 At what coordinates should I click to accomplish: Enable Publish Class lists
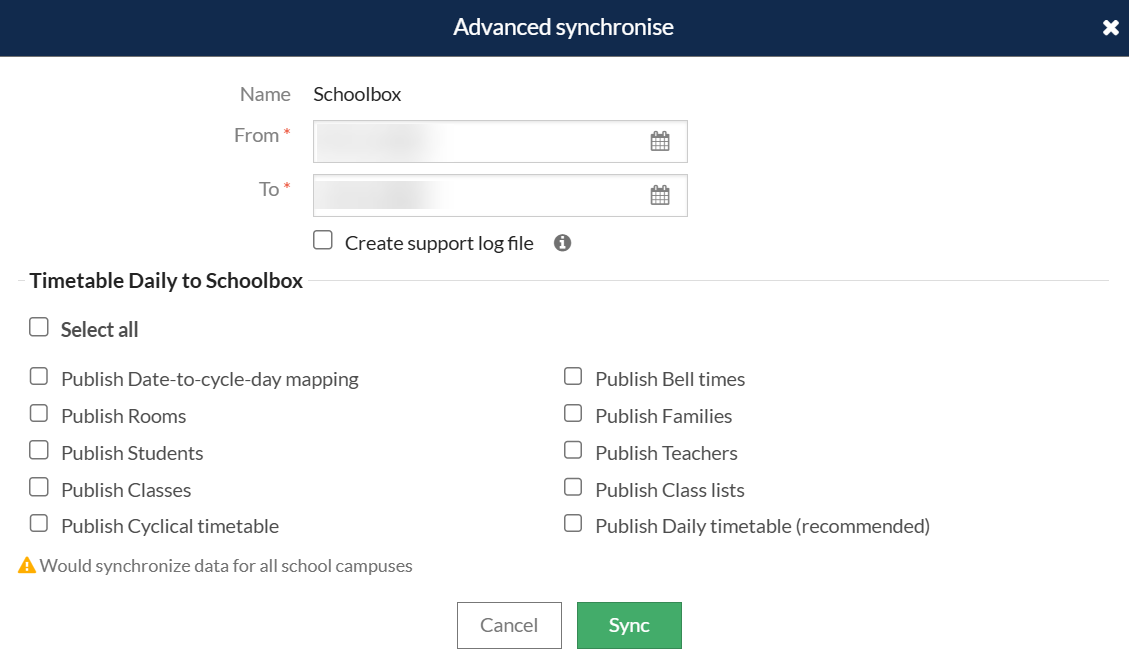point(573,487)
